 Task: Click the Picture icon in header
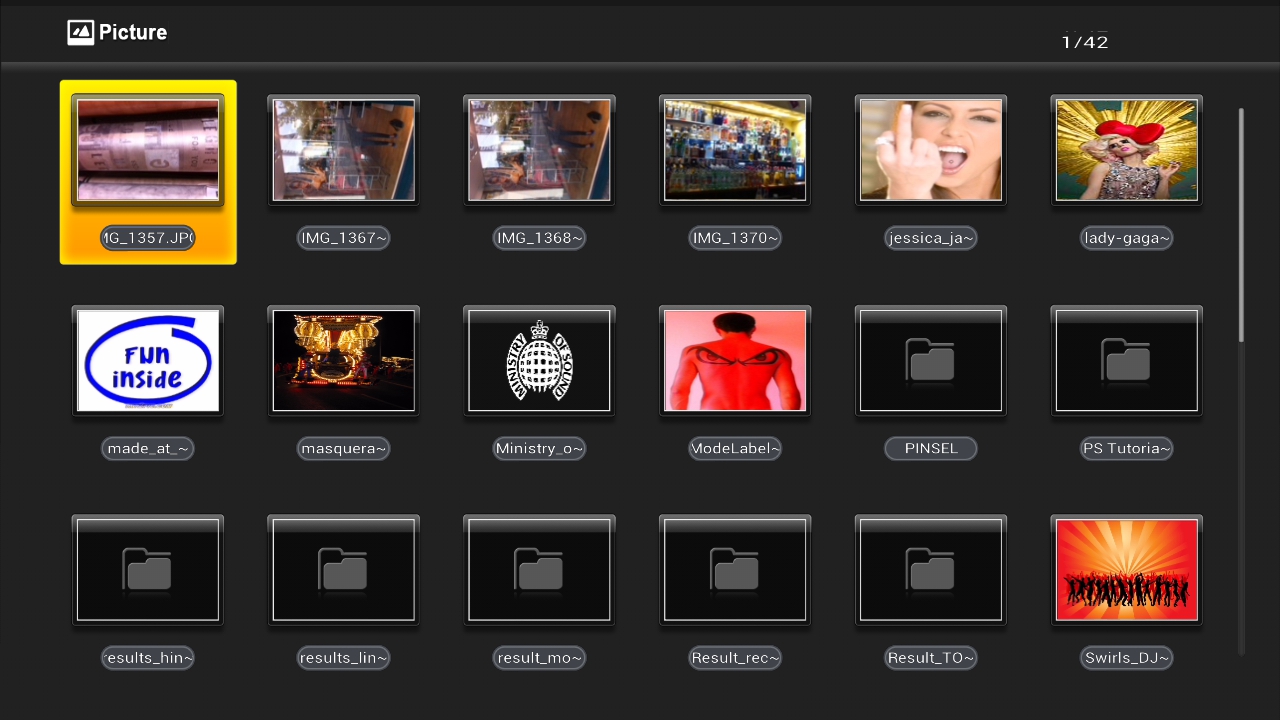point(80,33)
